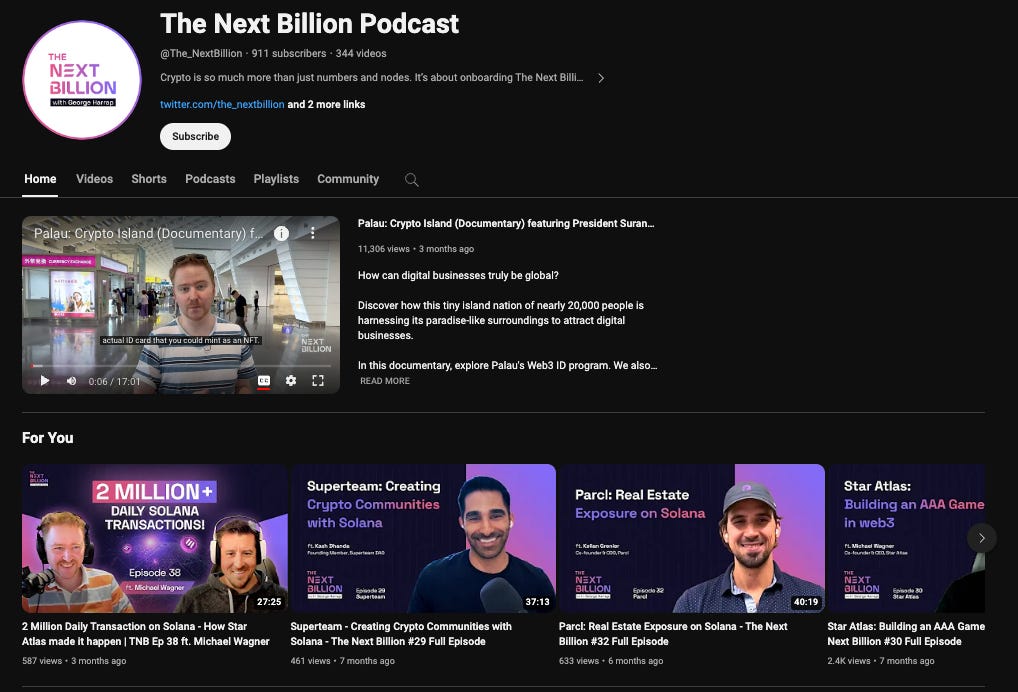
Task: Open three-dot menu on featured video
Action: 312,233
